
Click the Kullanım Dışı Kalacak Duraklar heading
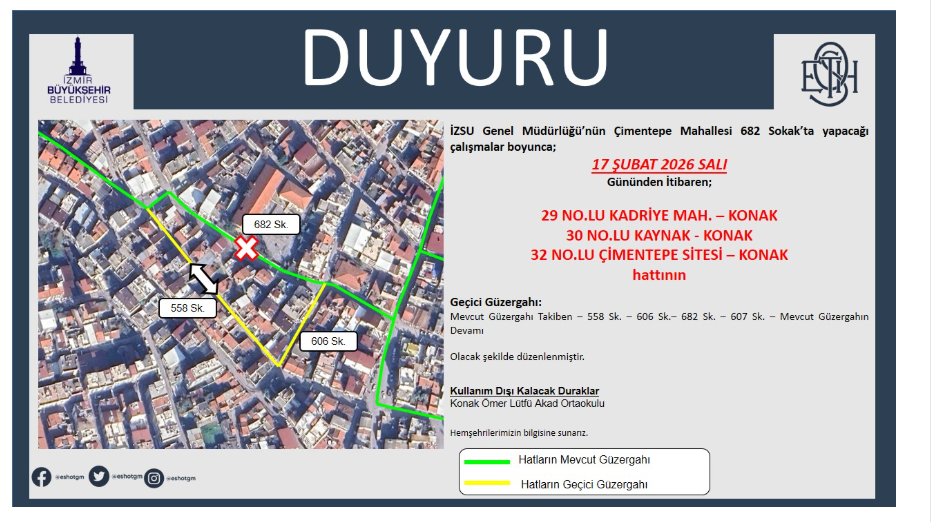click(525, 391)
